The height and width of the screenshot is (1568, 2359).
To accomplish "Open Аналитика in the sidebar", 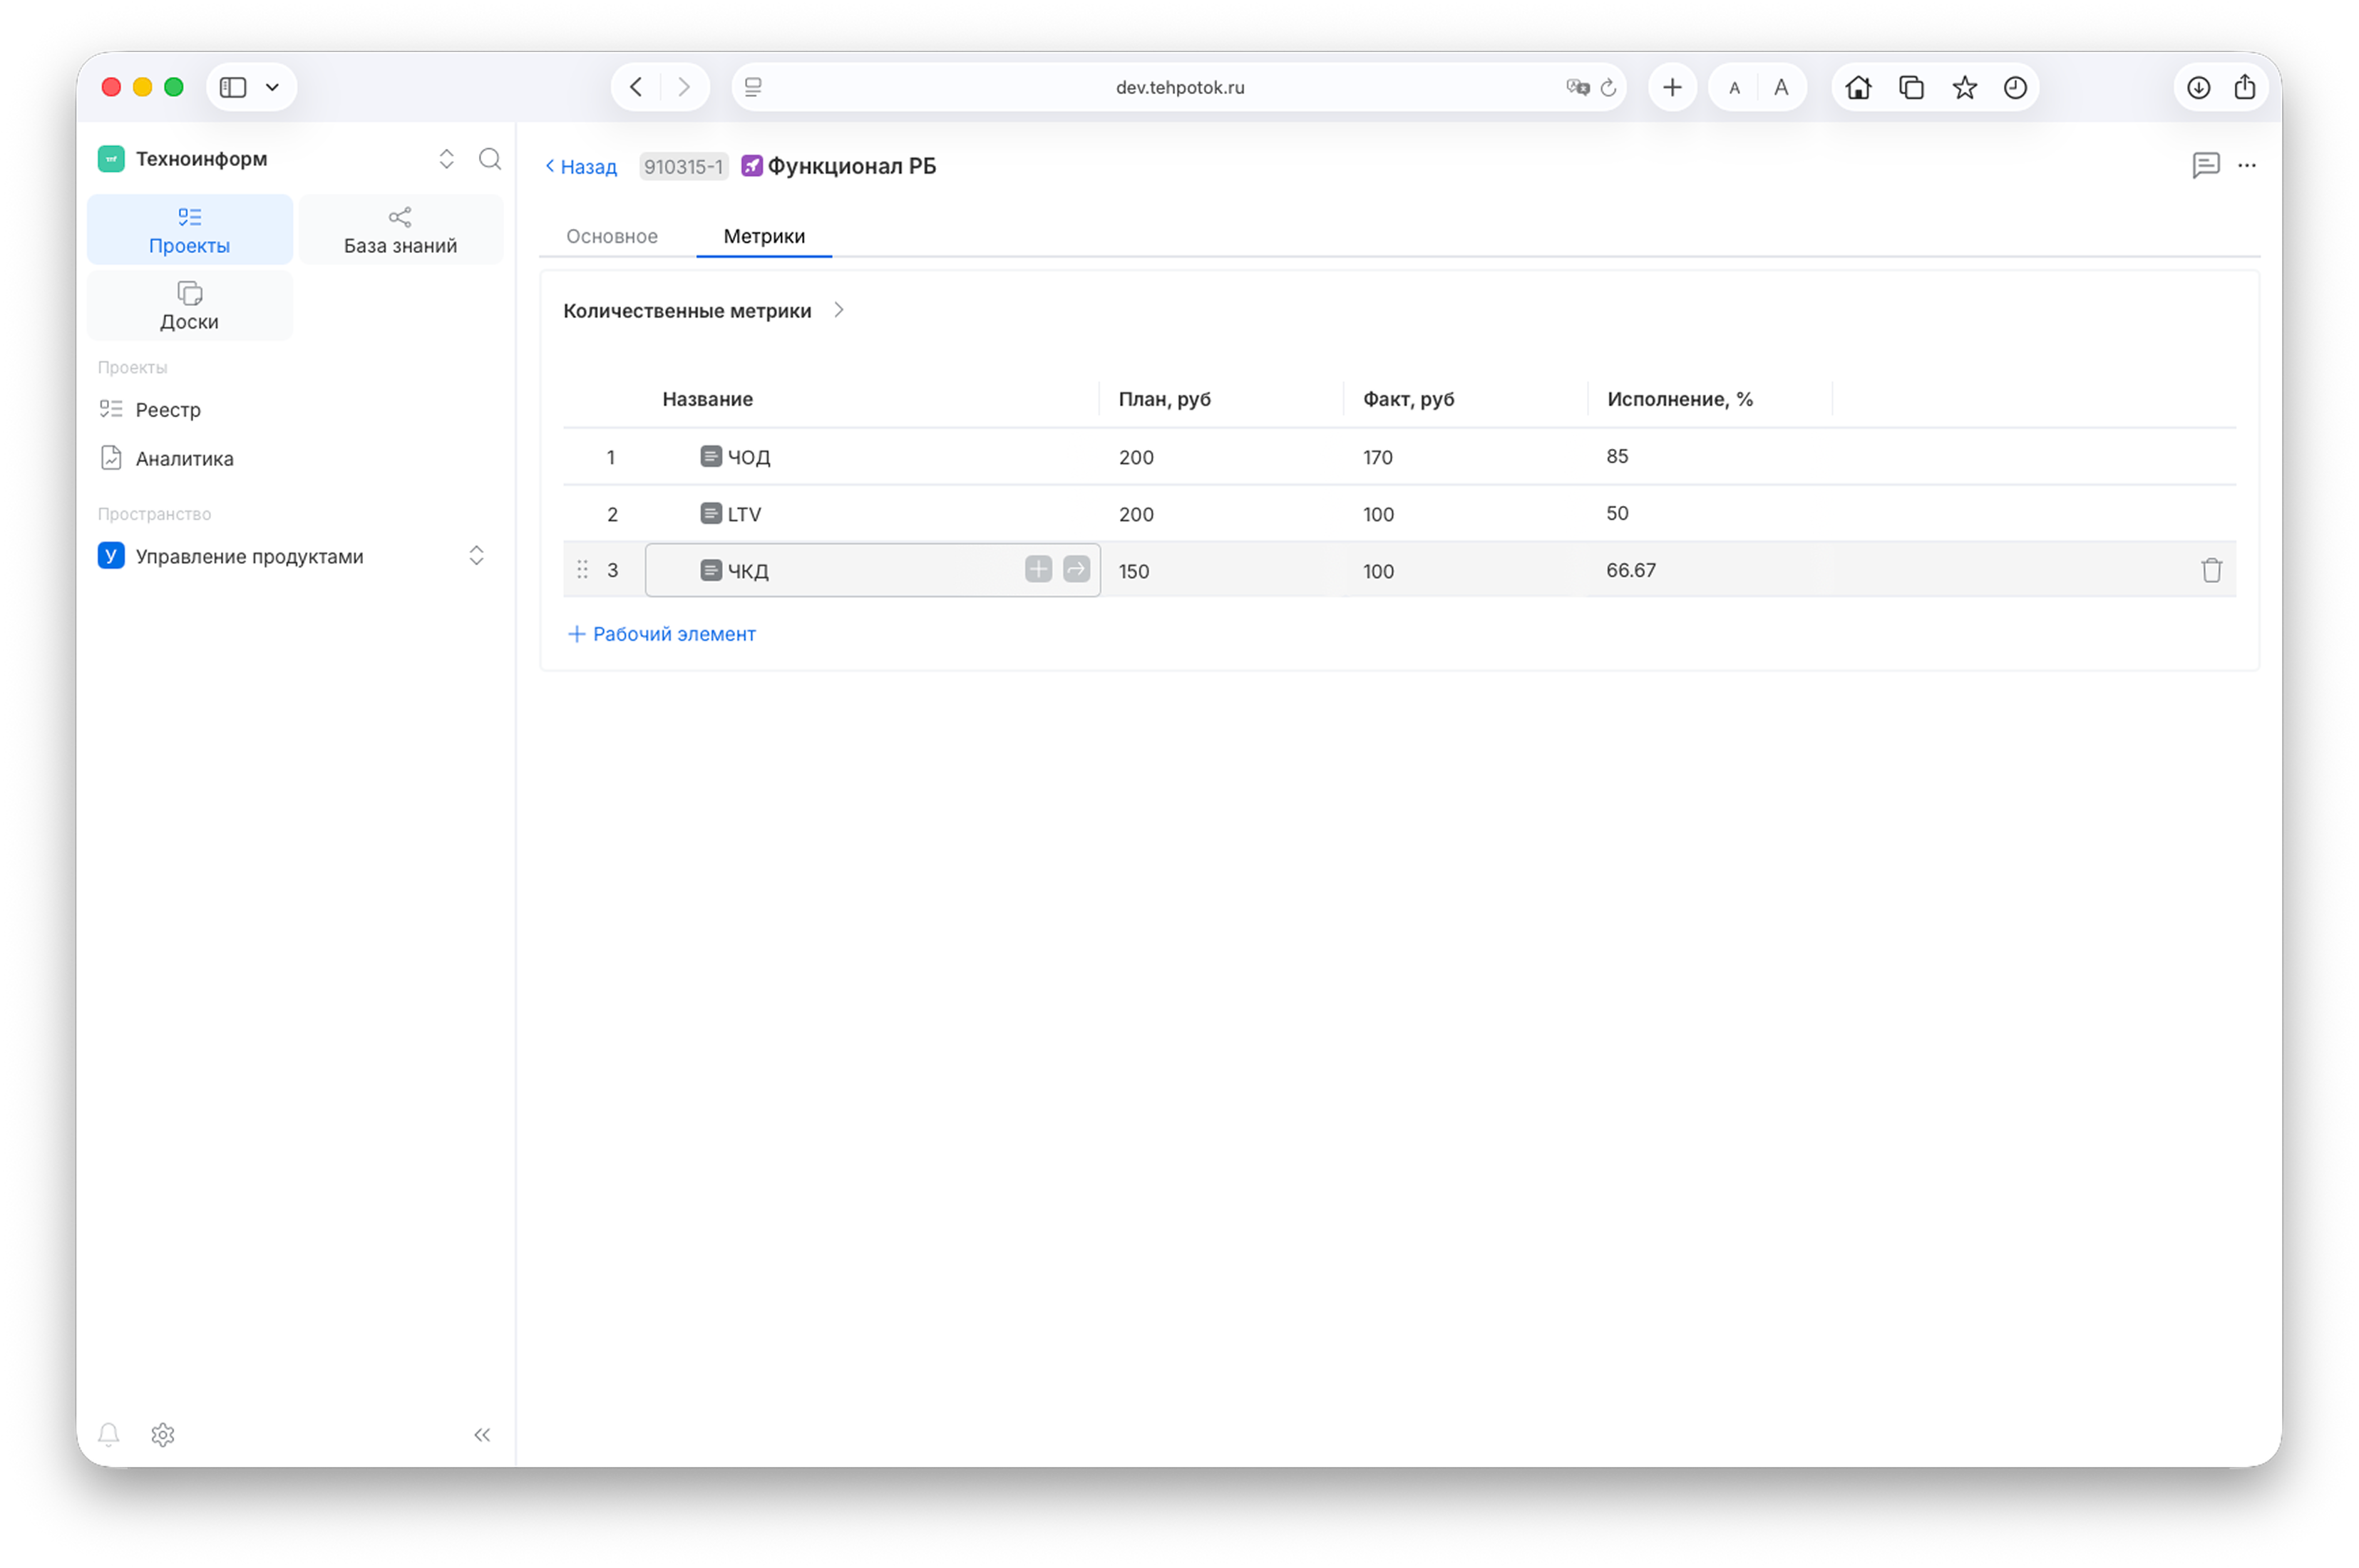I will (x=184, y=458).
